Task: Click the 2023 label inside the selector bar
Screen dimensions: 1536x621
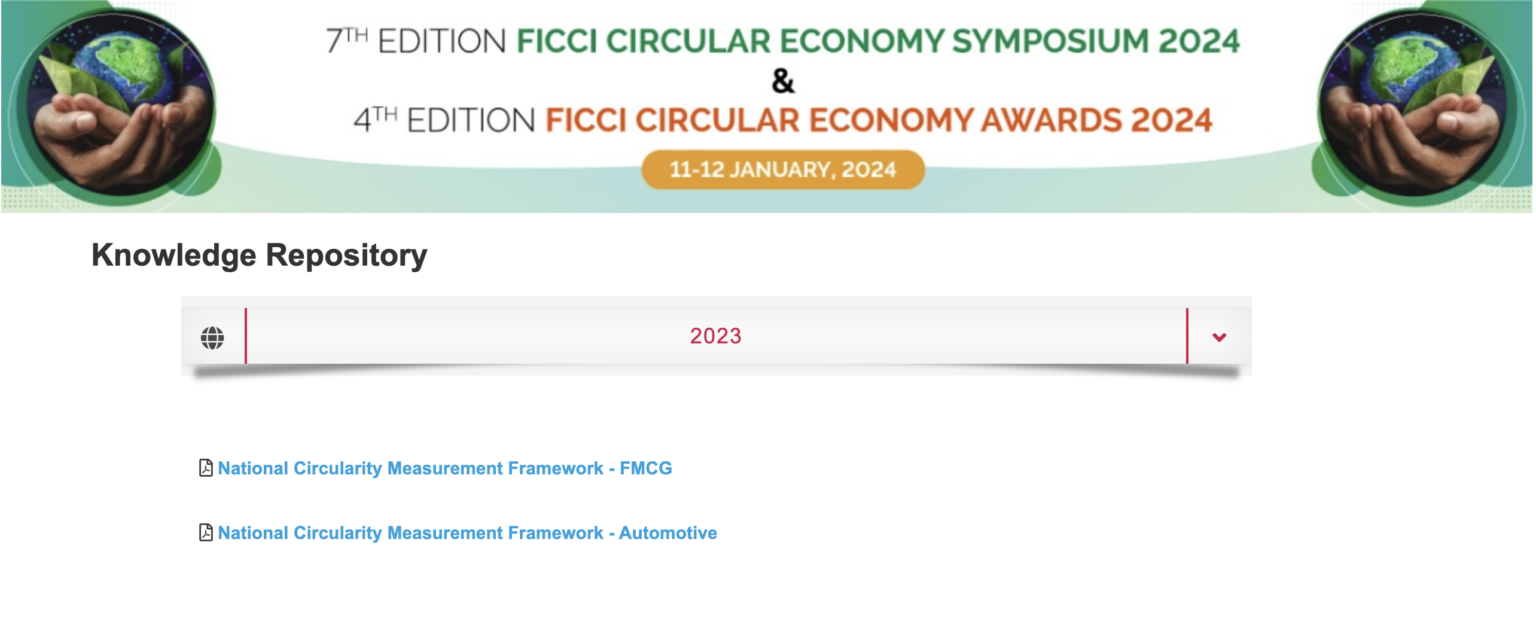Action: click(715, 336)
